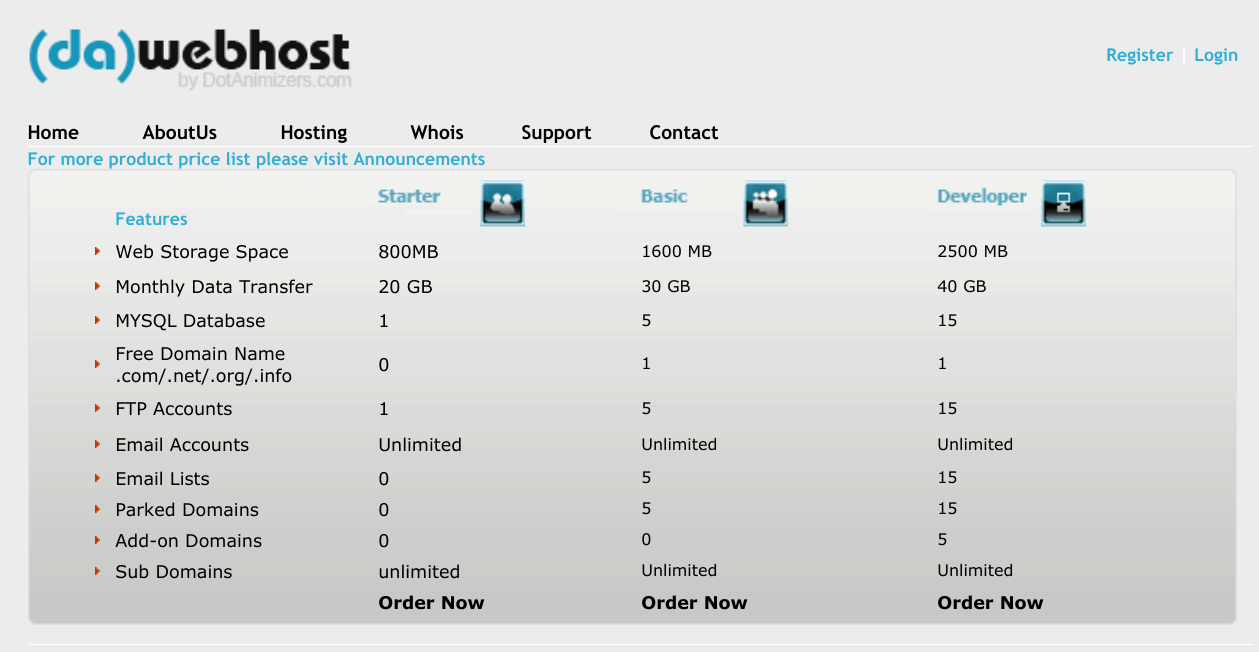Open the Hosting menu item

pos(314,133)
